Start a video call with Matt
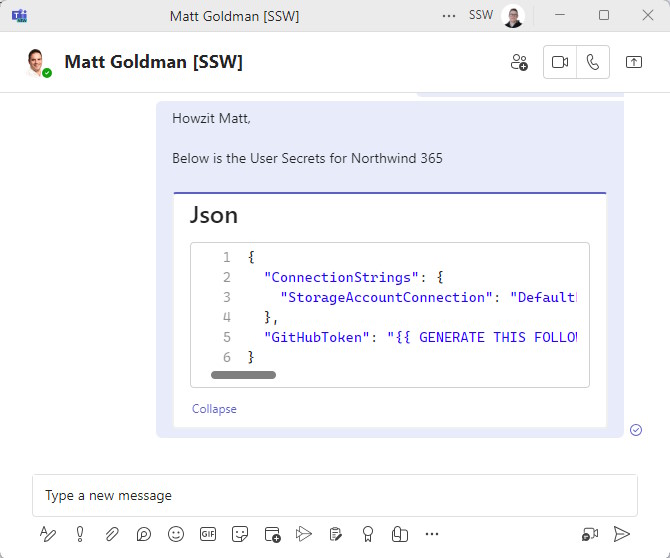The image size is (670, 558). (560, 62)
